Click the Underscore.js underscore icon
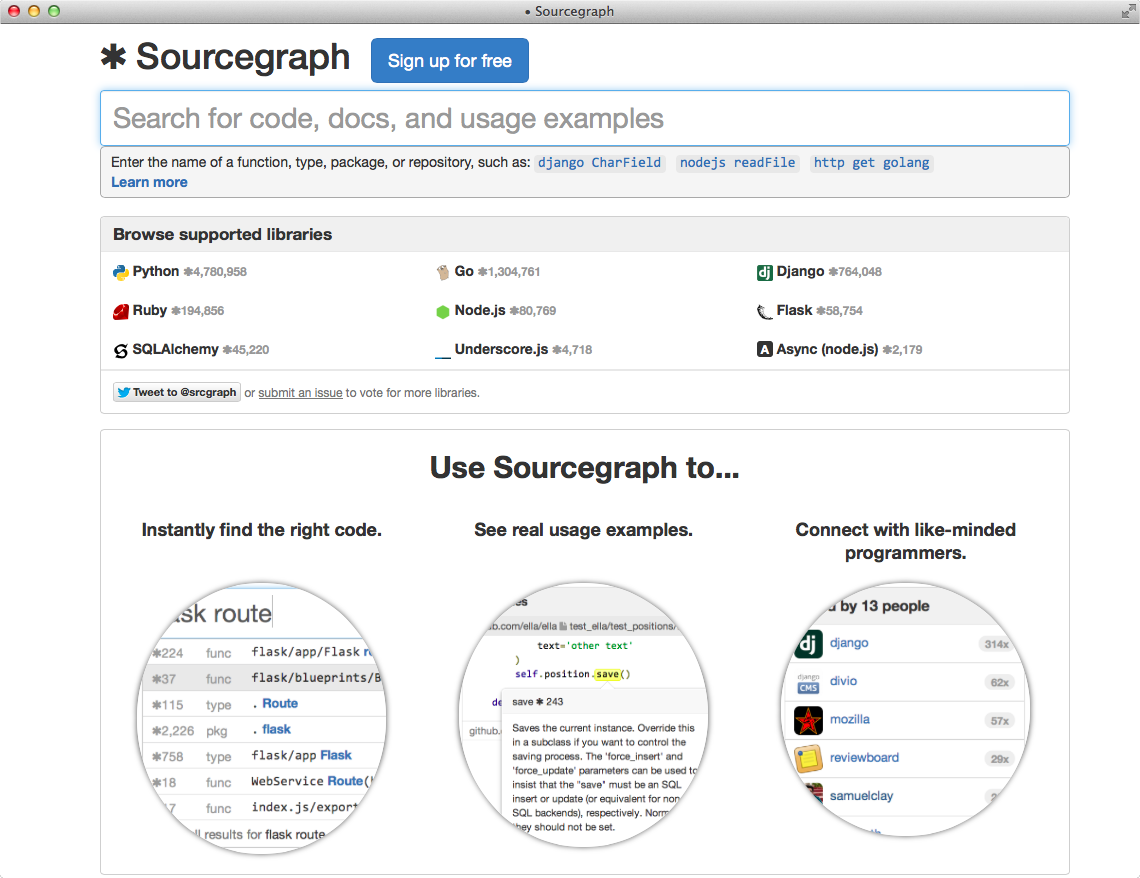Viewport: 1140px width, 878px height. tap(443, 356)
